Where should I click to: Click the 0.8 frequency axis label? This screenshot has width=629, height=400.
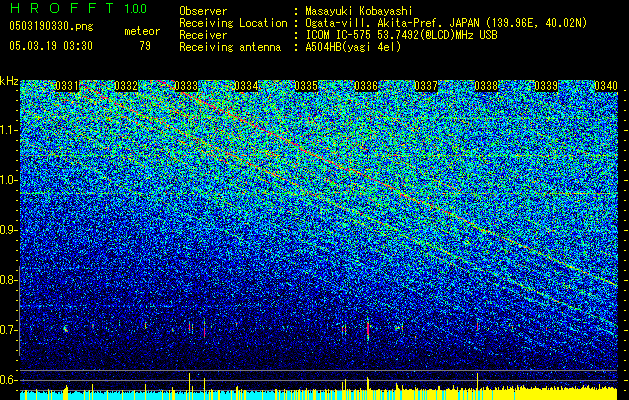point(7,280)
